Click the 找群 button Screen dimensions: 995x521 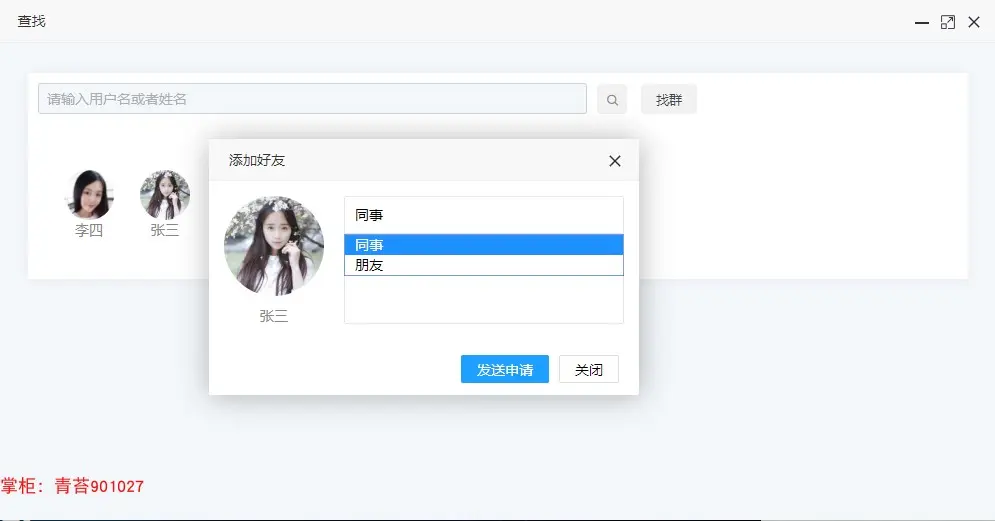click(x=668, y=100)
